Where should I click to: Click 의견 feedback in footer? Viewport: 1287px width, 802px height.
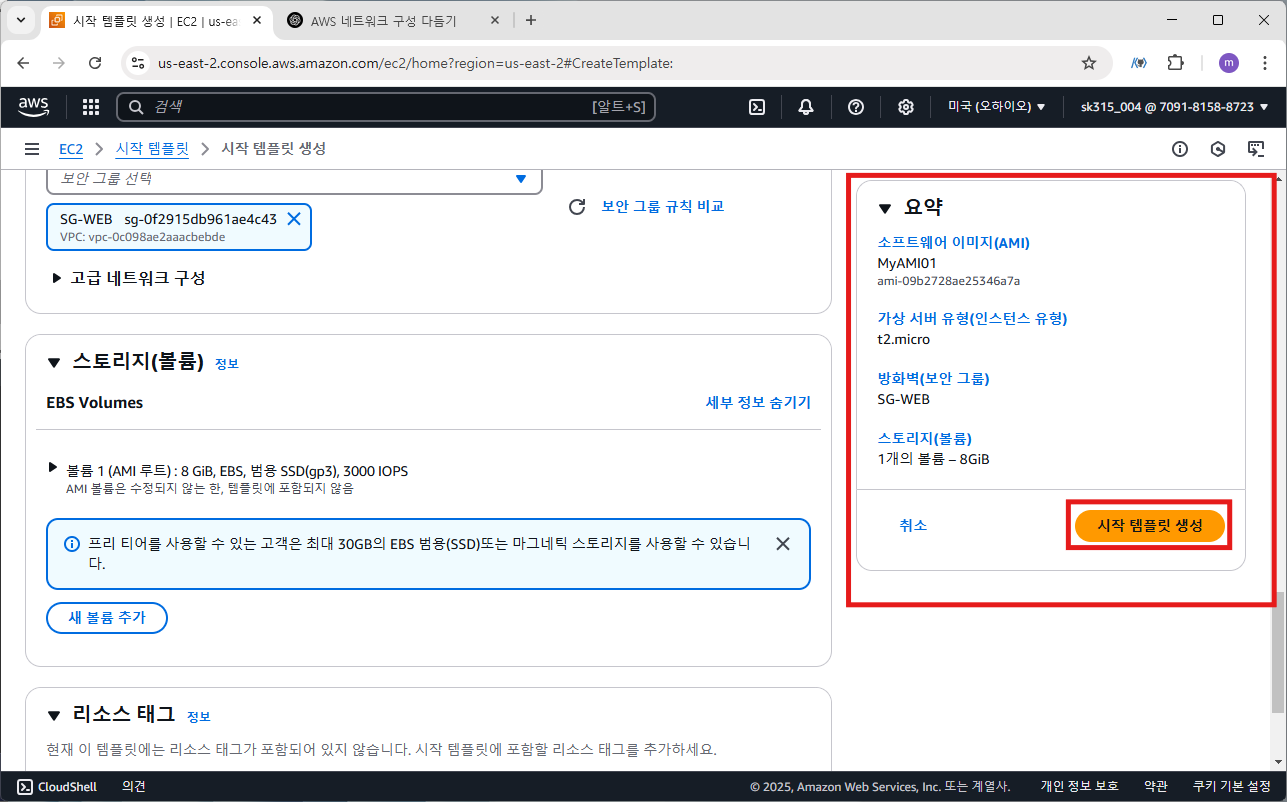pyautogui.click(x=134, y=786)
